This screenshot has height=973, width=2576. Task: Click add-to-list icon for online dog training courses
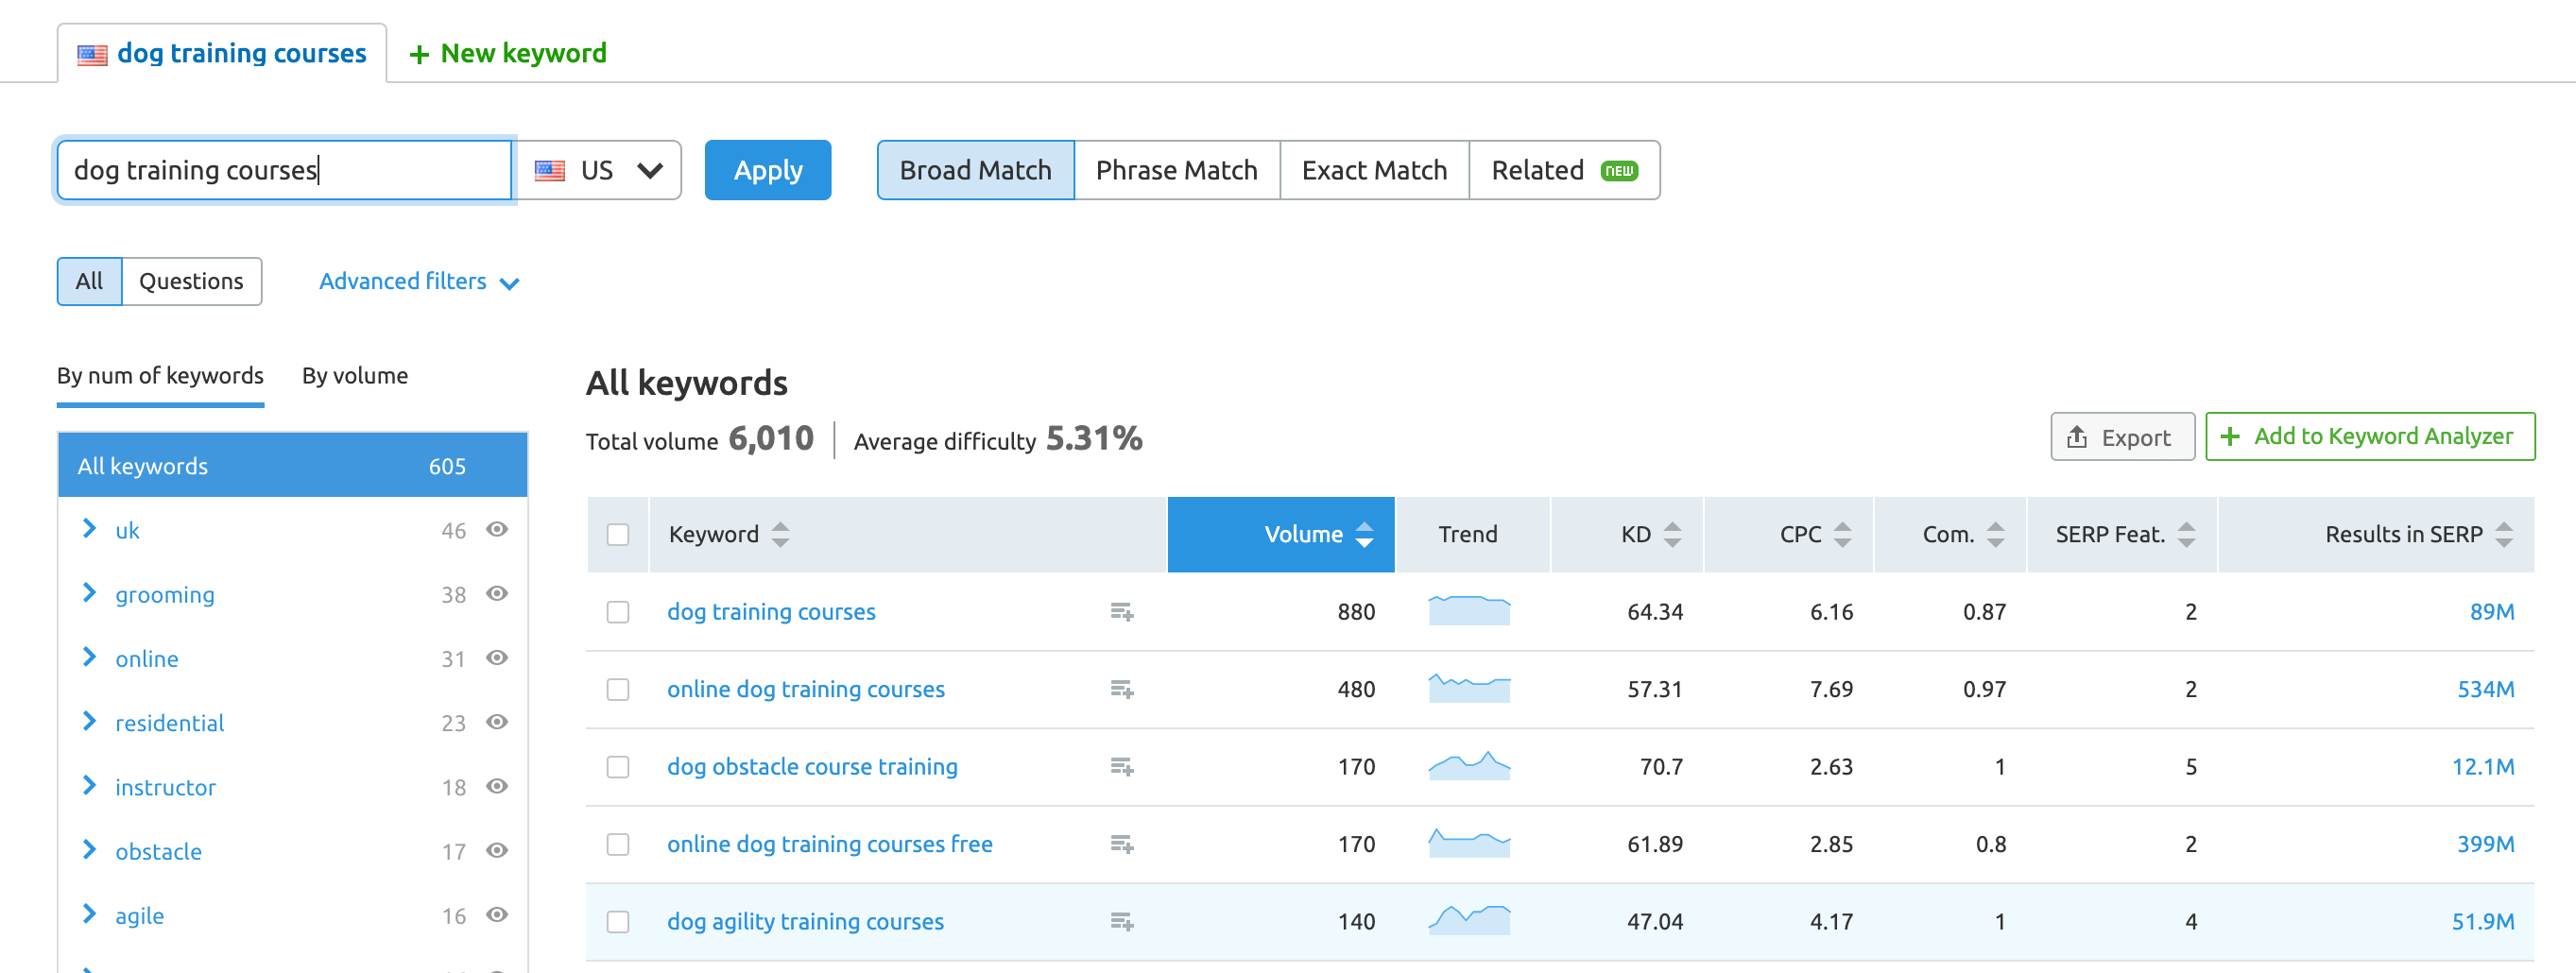pyautogui.click(x=1121, y=689)
